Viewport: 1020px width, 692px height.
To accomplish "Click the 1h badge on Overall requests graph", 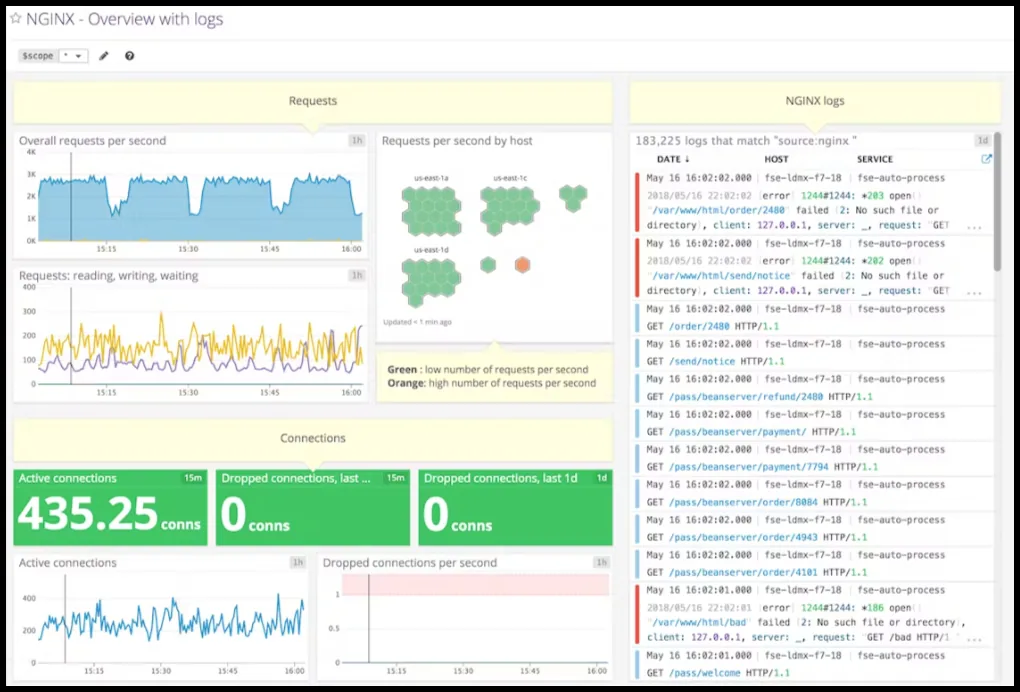I will point(356,140).
